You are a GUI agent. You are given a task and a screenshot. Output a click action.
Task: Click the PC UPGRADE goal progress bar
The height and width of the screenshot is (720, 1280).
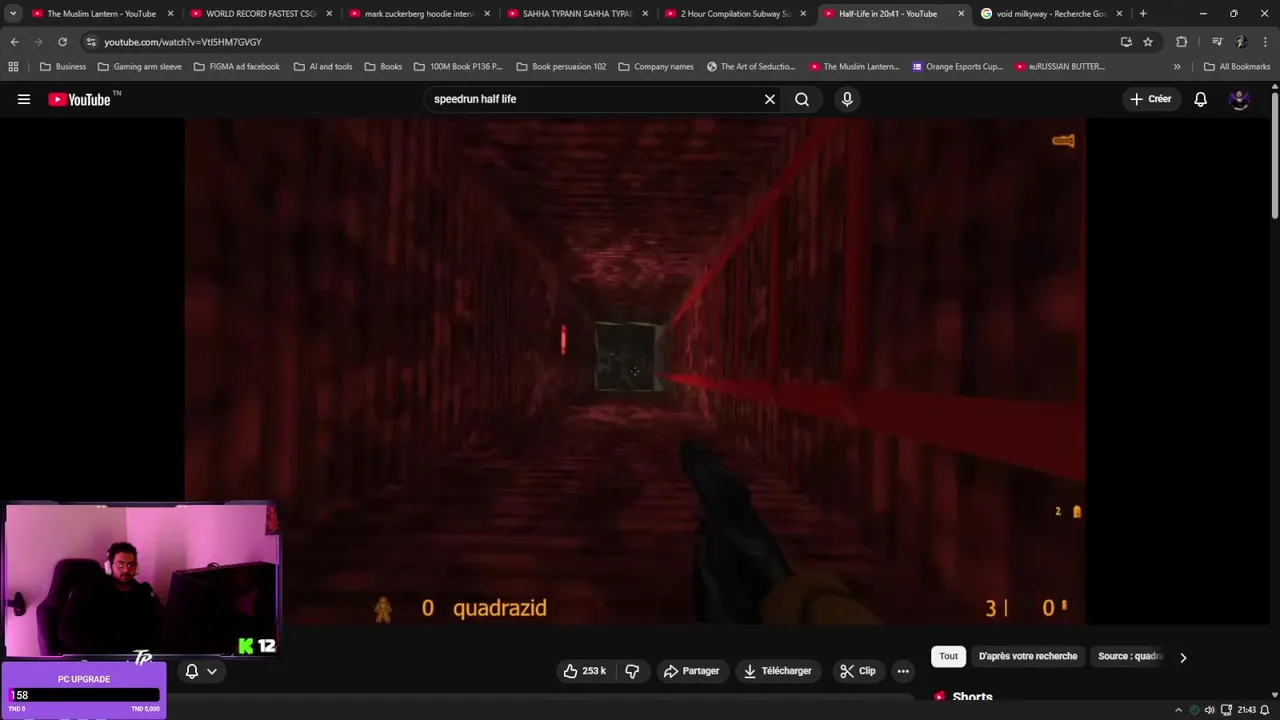click(84, 695)
